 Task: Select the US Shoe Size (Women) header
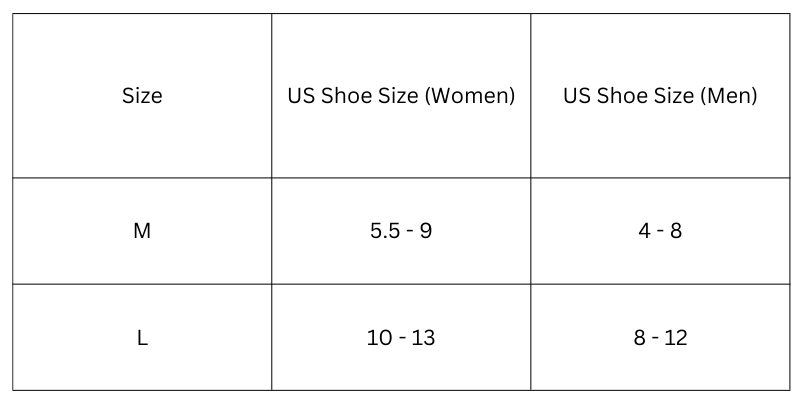coord(401,96)
